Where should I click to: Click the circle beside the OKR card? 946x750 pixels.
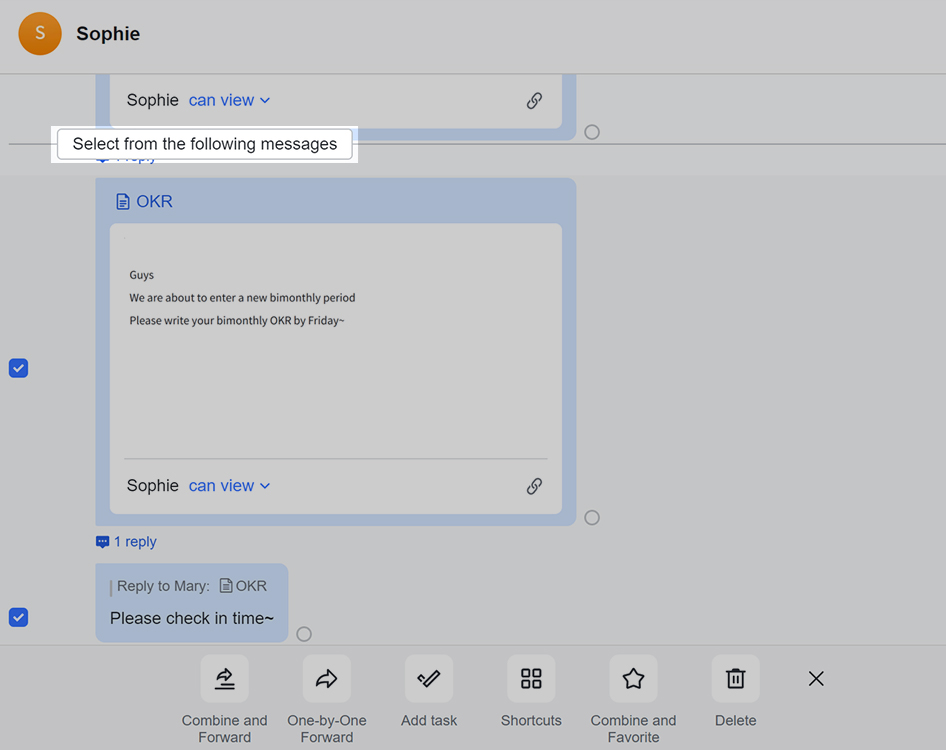[592, 518]
